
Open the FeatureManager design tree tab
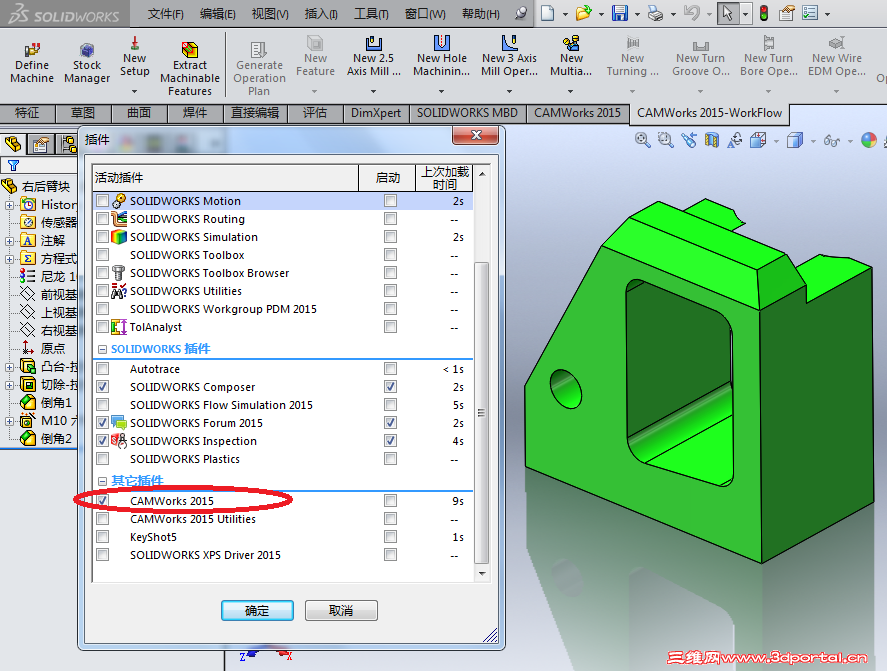click(x=13, y=144)
